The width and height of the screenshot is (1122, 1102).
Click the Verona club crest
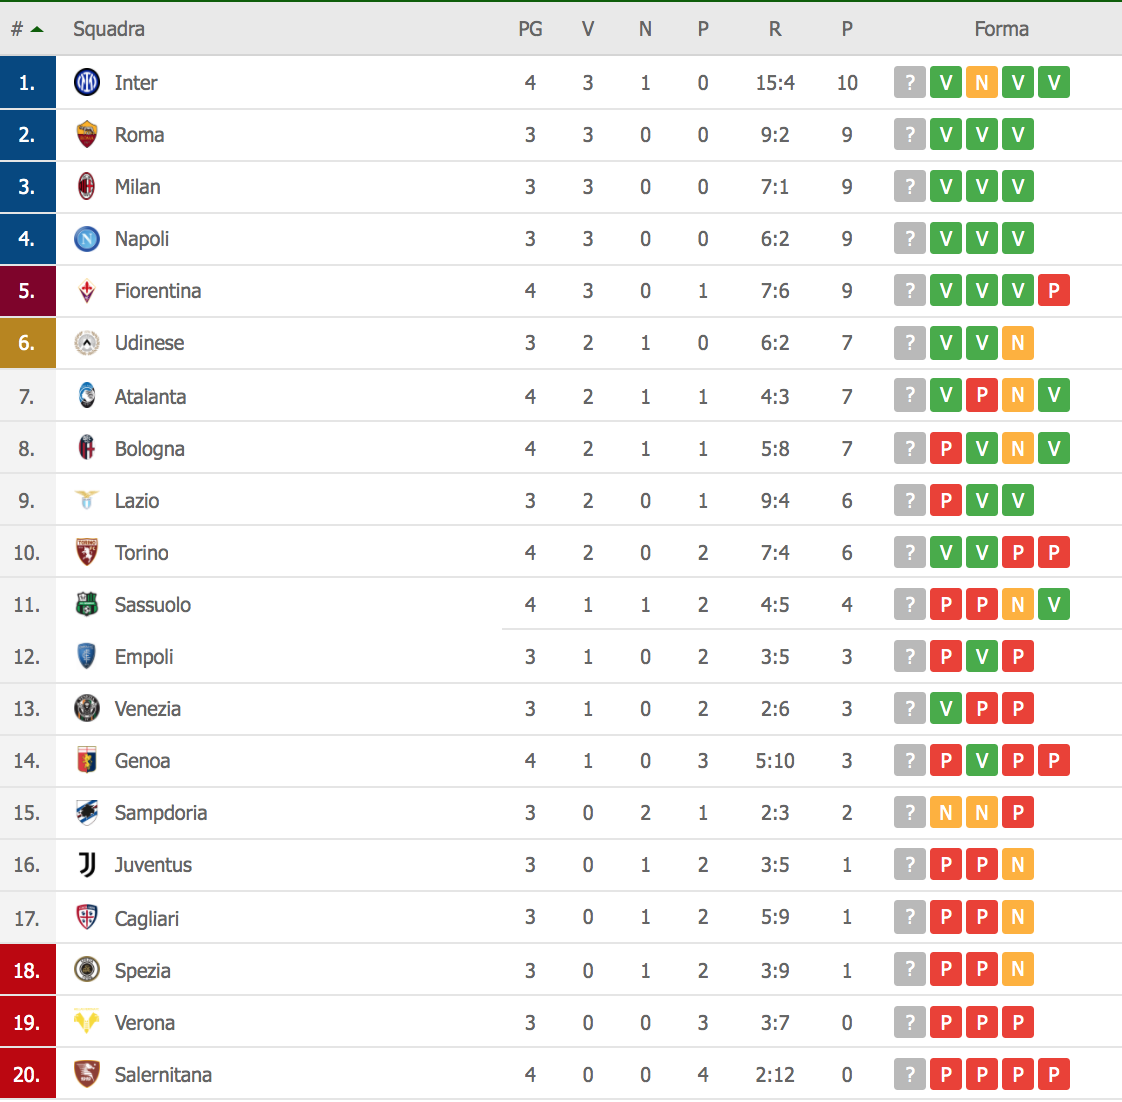coord(87,1023)
